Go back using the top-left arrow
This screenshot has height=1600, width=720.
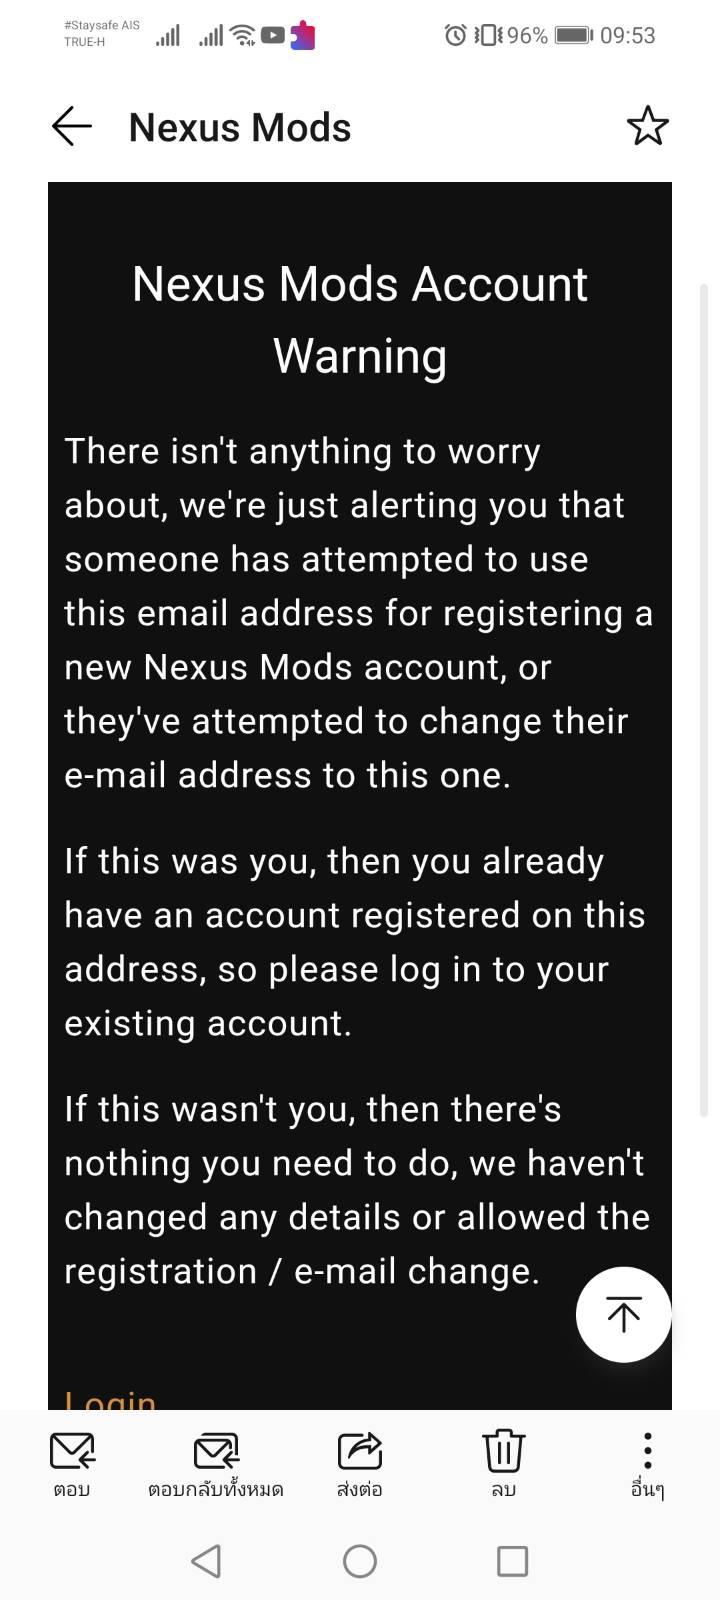[72, 127]
